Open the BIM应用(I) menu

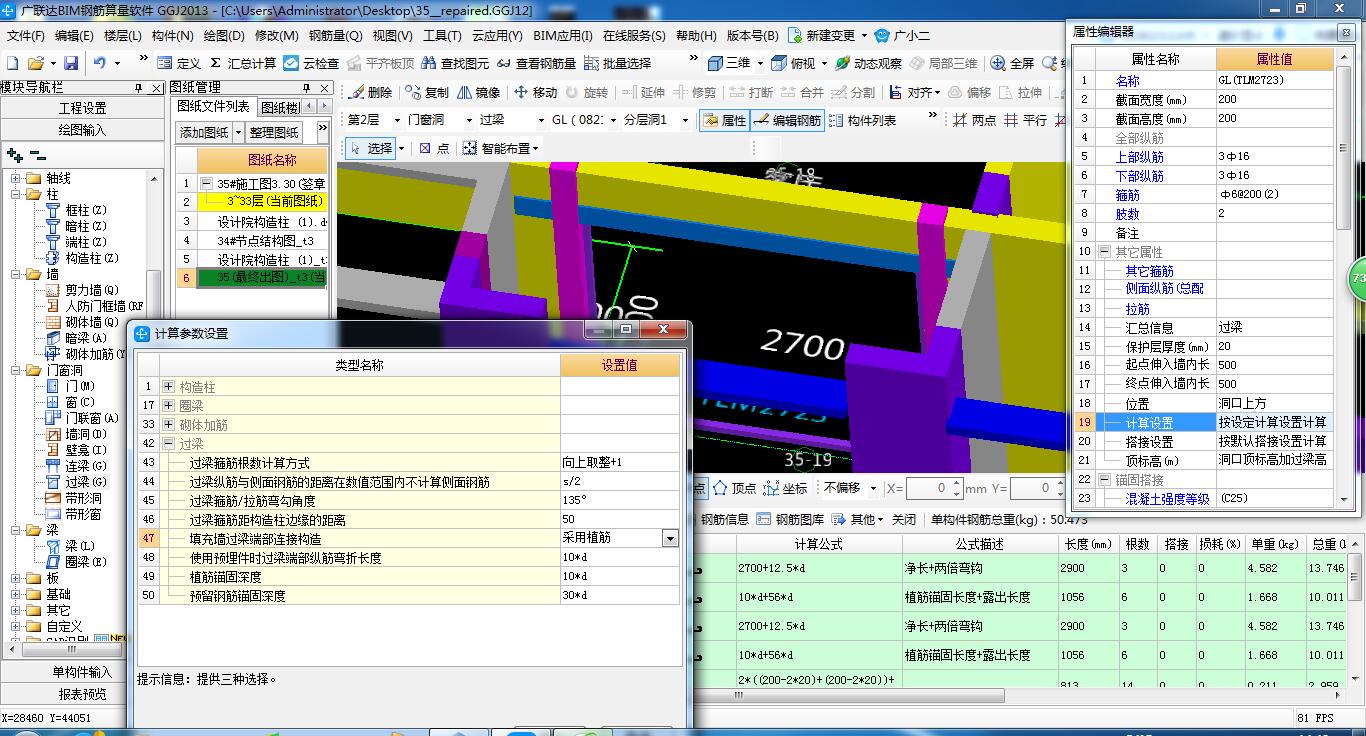(562, 36)
